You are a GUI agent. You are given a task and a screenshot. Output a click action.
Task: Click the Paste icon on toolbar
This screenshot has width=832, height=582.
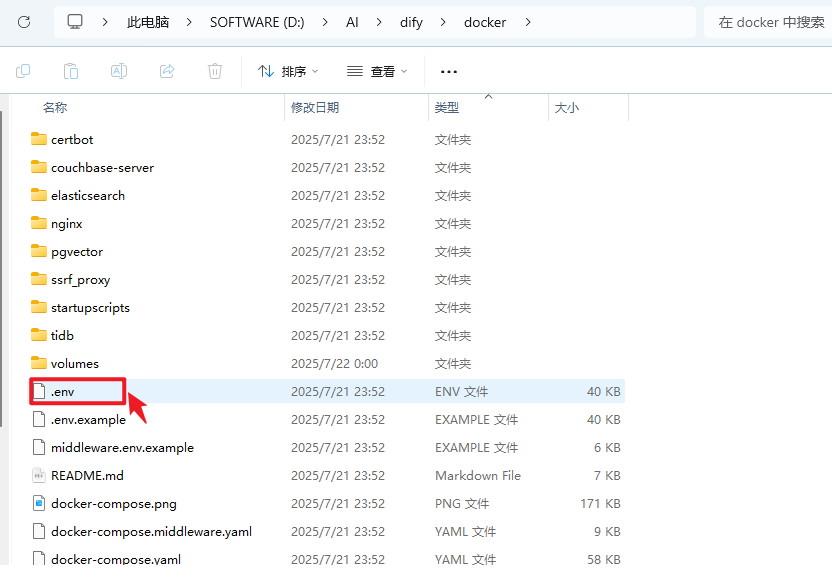[70, 71]
